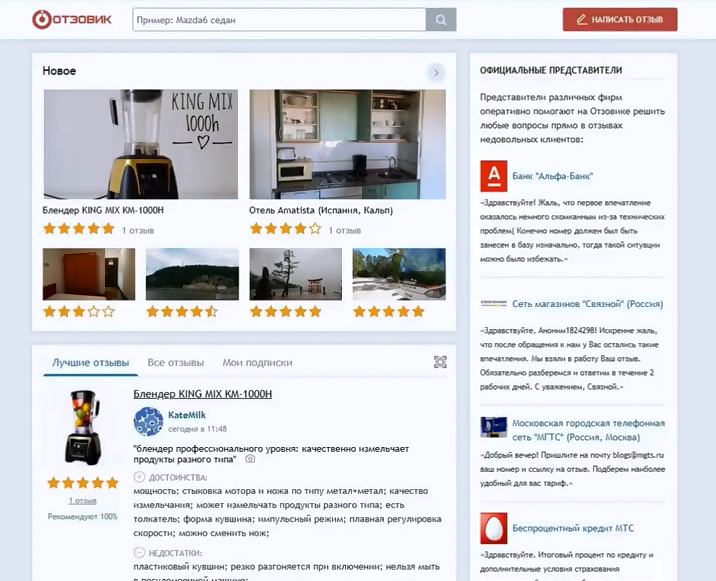The image size is (716, 581).
Task: Select the Мои подписки tab
Action: [257, 363]
